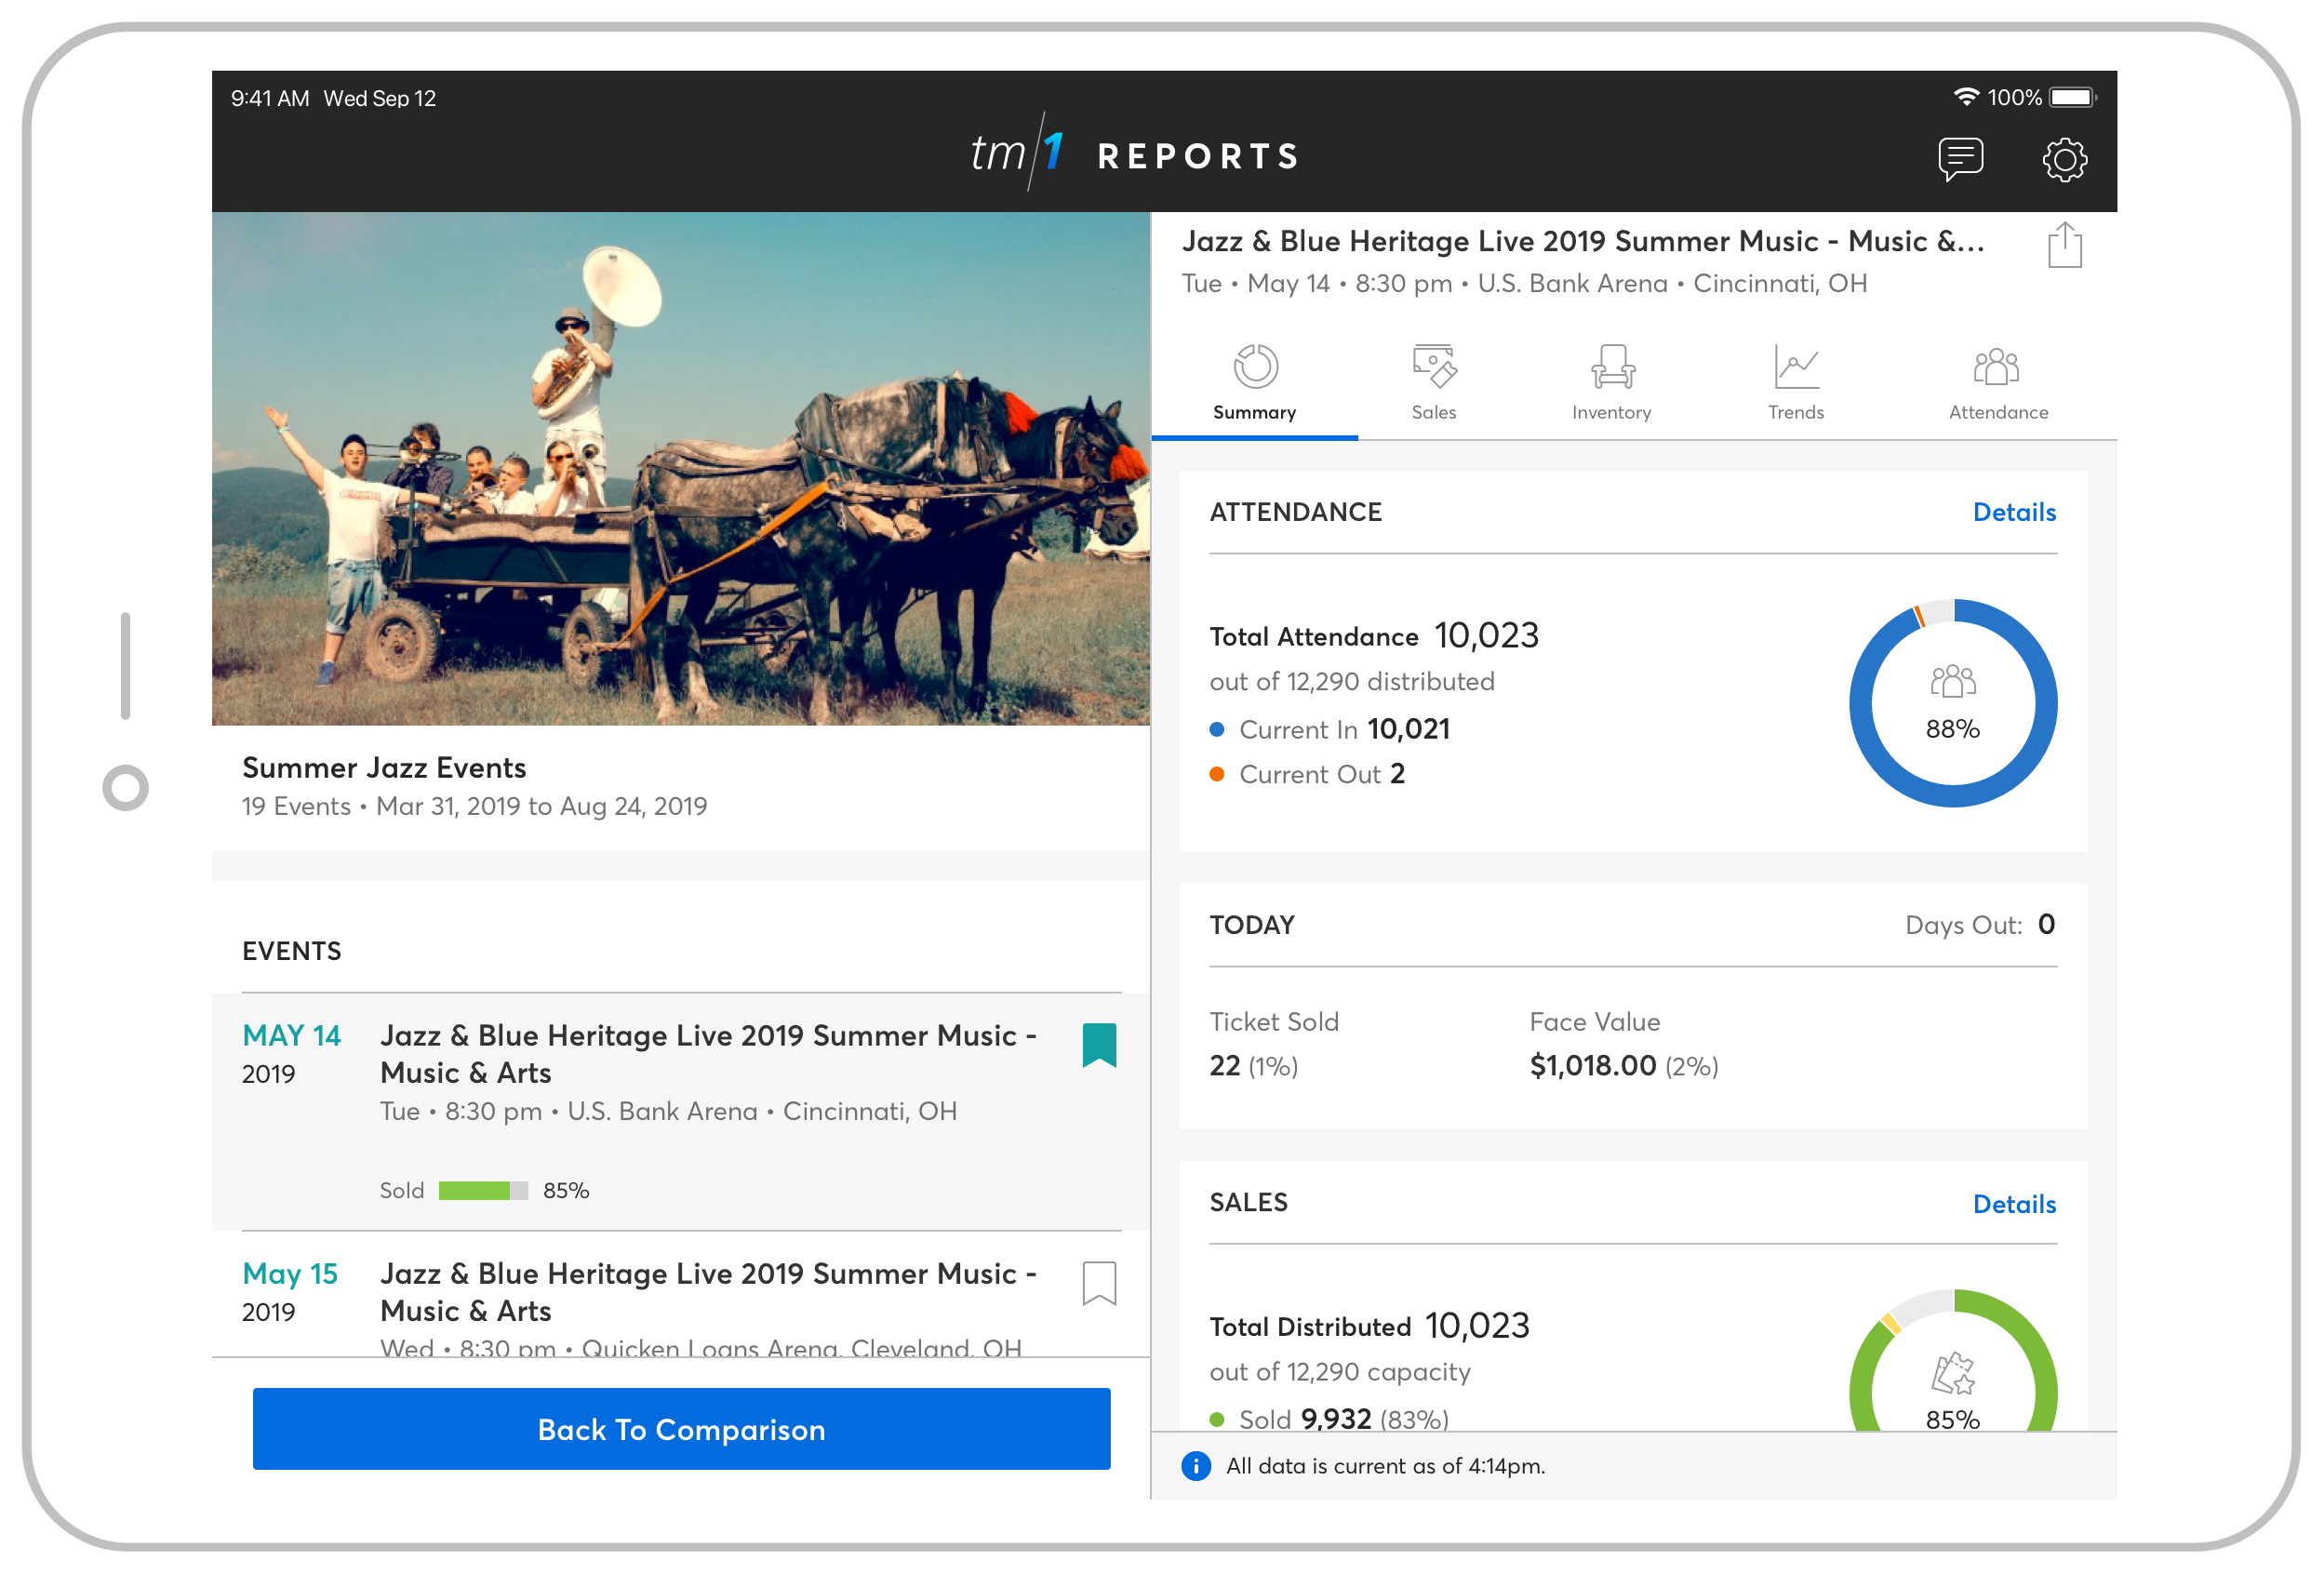Click the Current Out 2 entry

coord(1308,774)
